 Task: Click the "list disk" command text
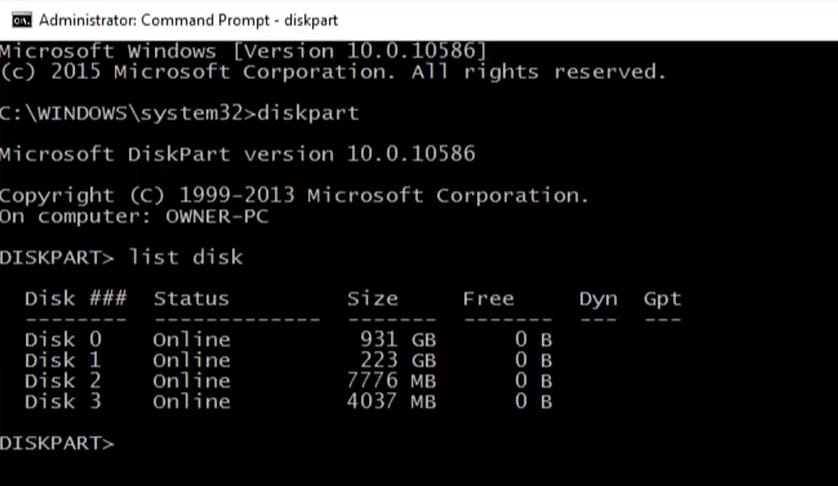click(186, 257)
